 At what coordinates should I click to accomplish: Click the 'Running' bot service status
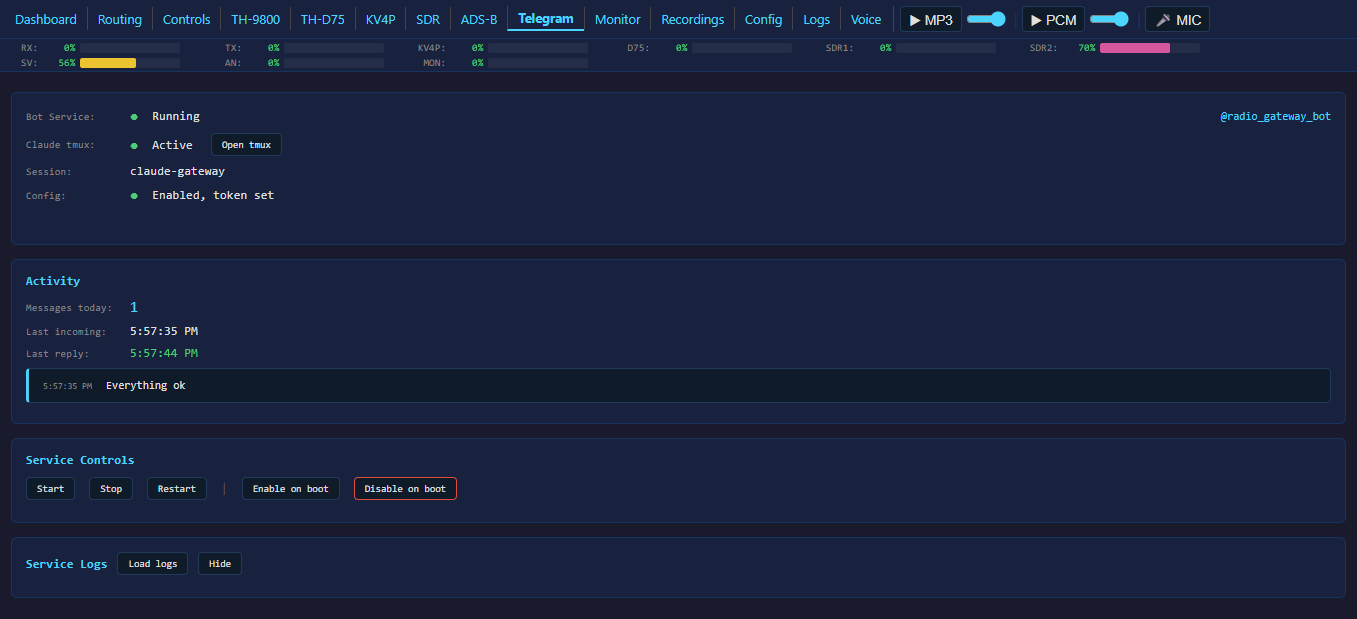point(176,117)
